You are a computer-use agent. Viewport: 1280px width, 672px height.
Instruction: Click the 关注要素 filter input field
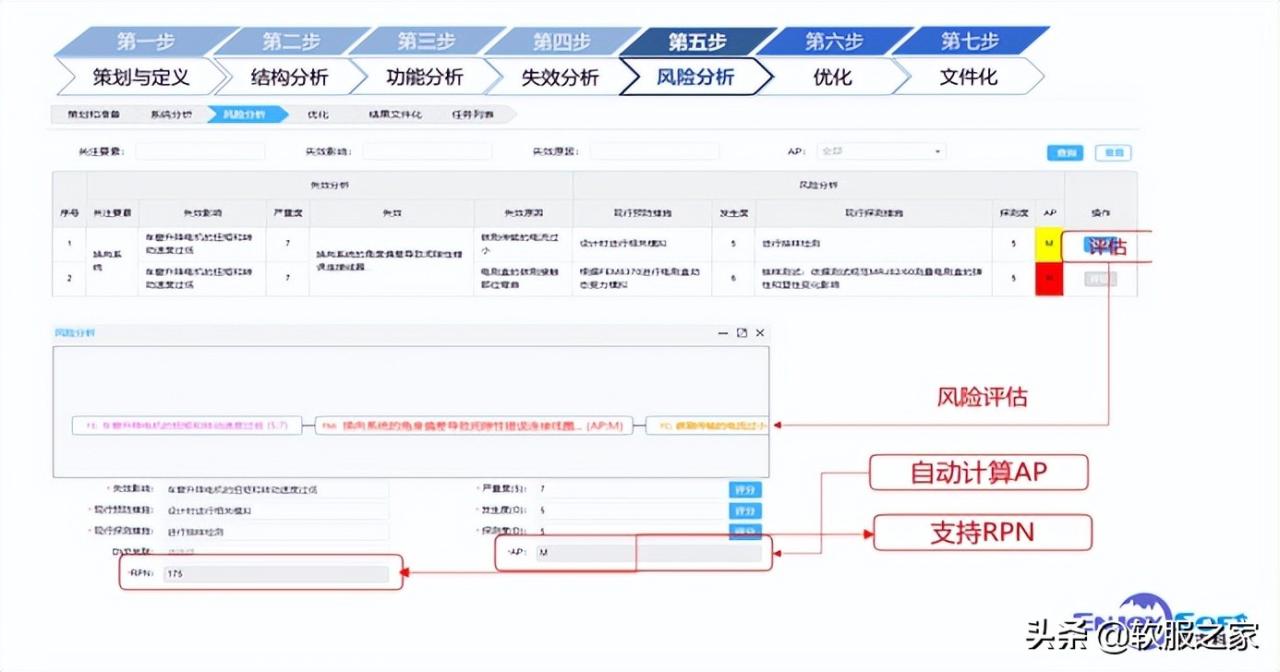click(200, 151)
